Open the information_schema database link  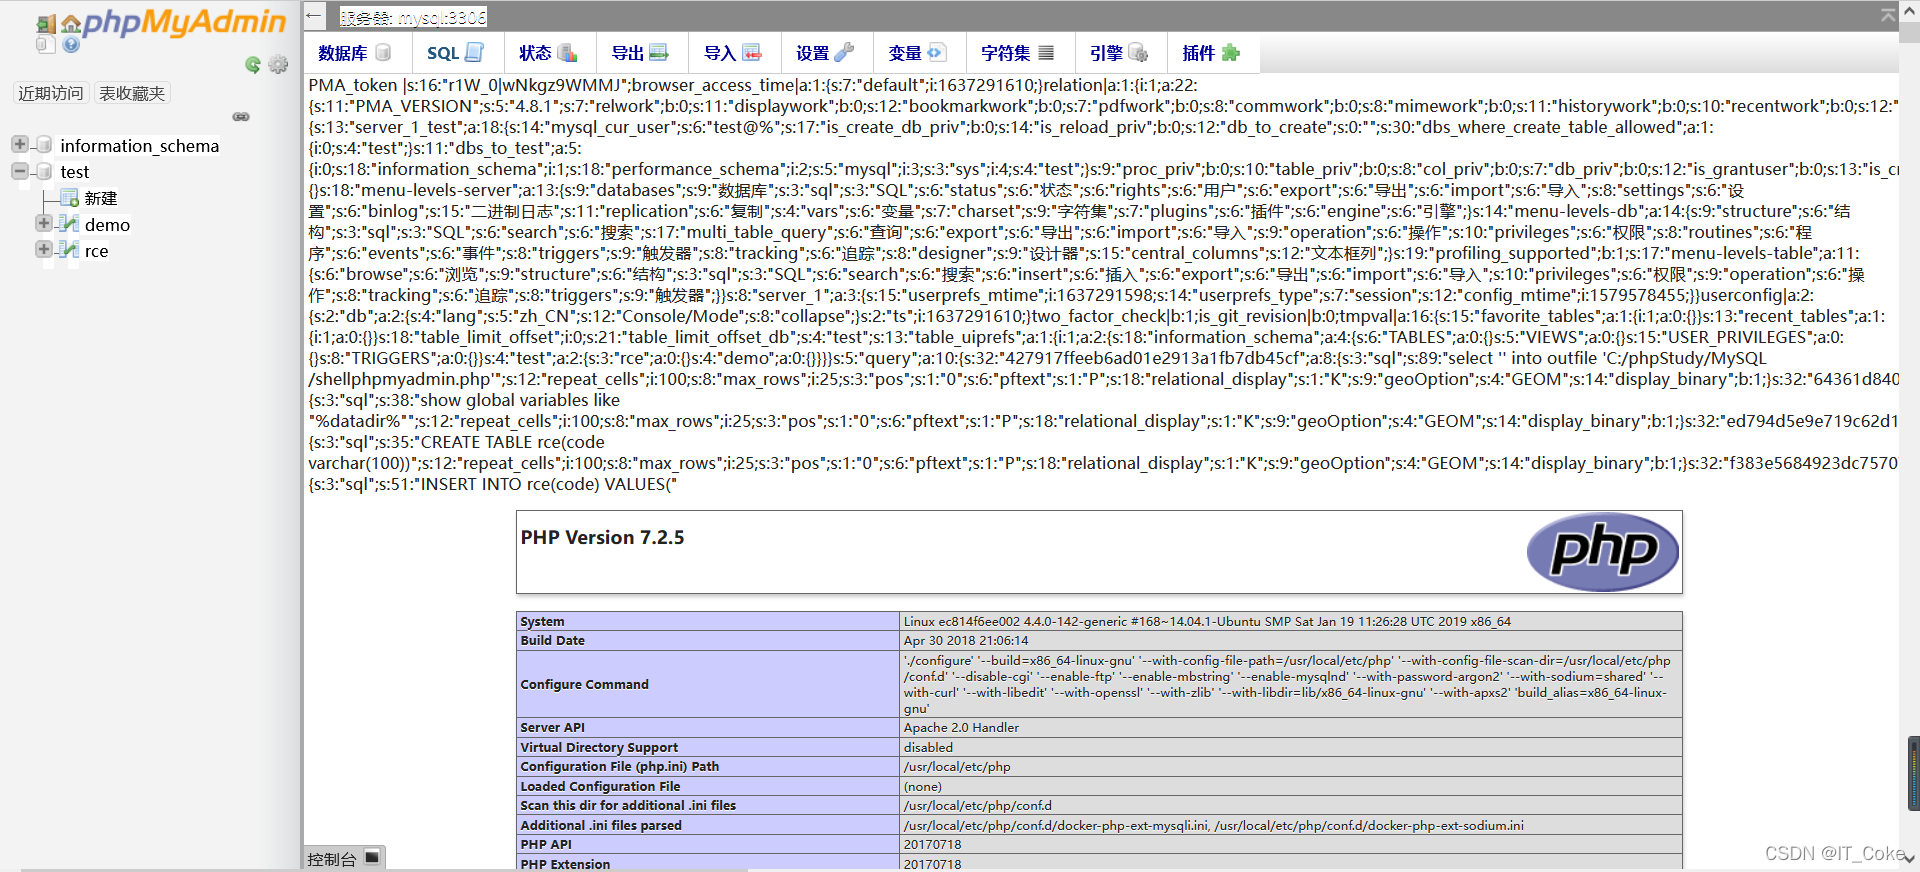139,146
